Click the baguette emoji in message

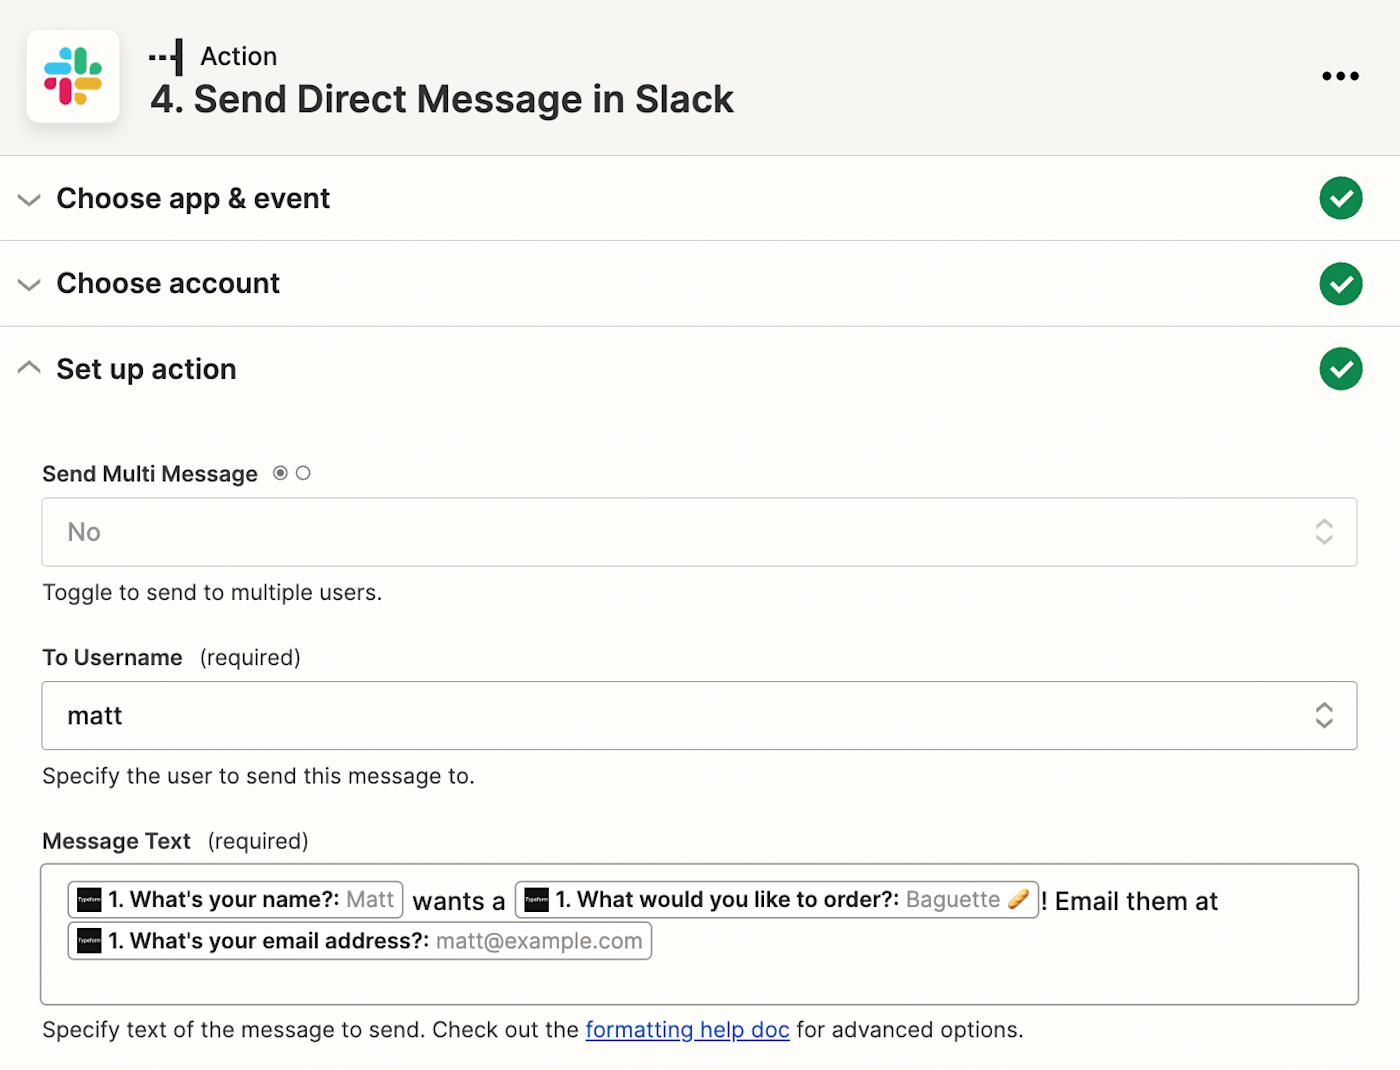(x=1018, y=899)
